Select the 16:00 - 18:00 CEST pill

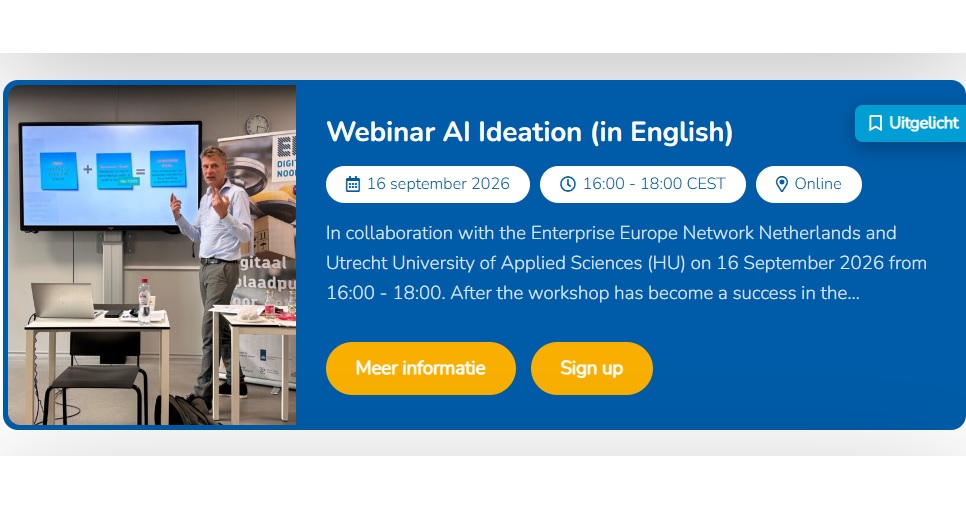pos(643,184)
